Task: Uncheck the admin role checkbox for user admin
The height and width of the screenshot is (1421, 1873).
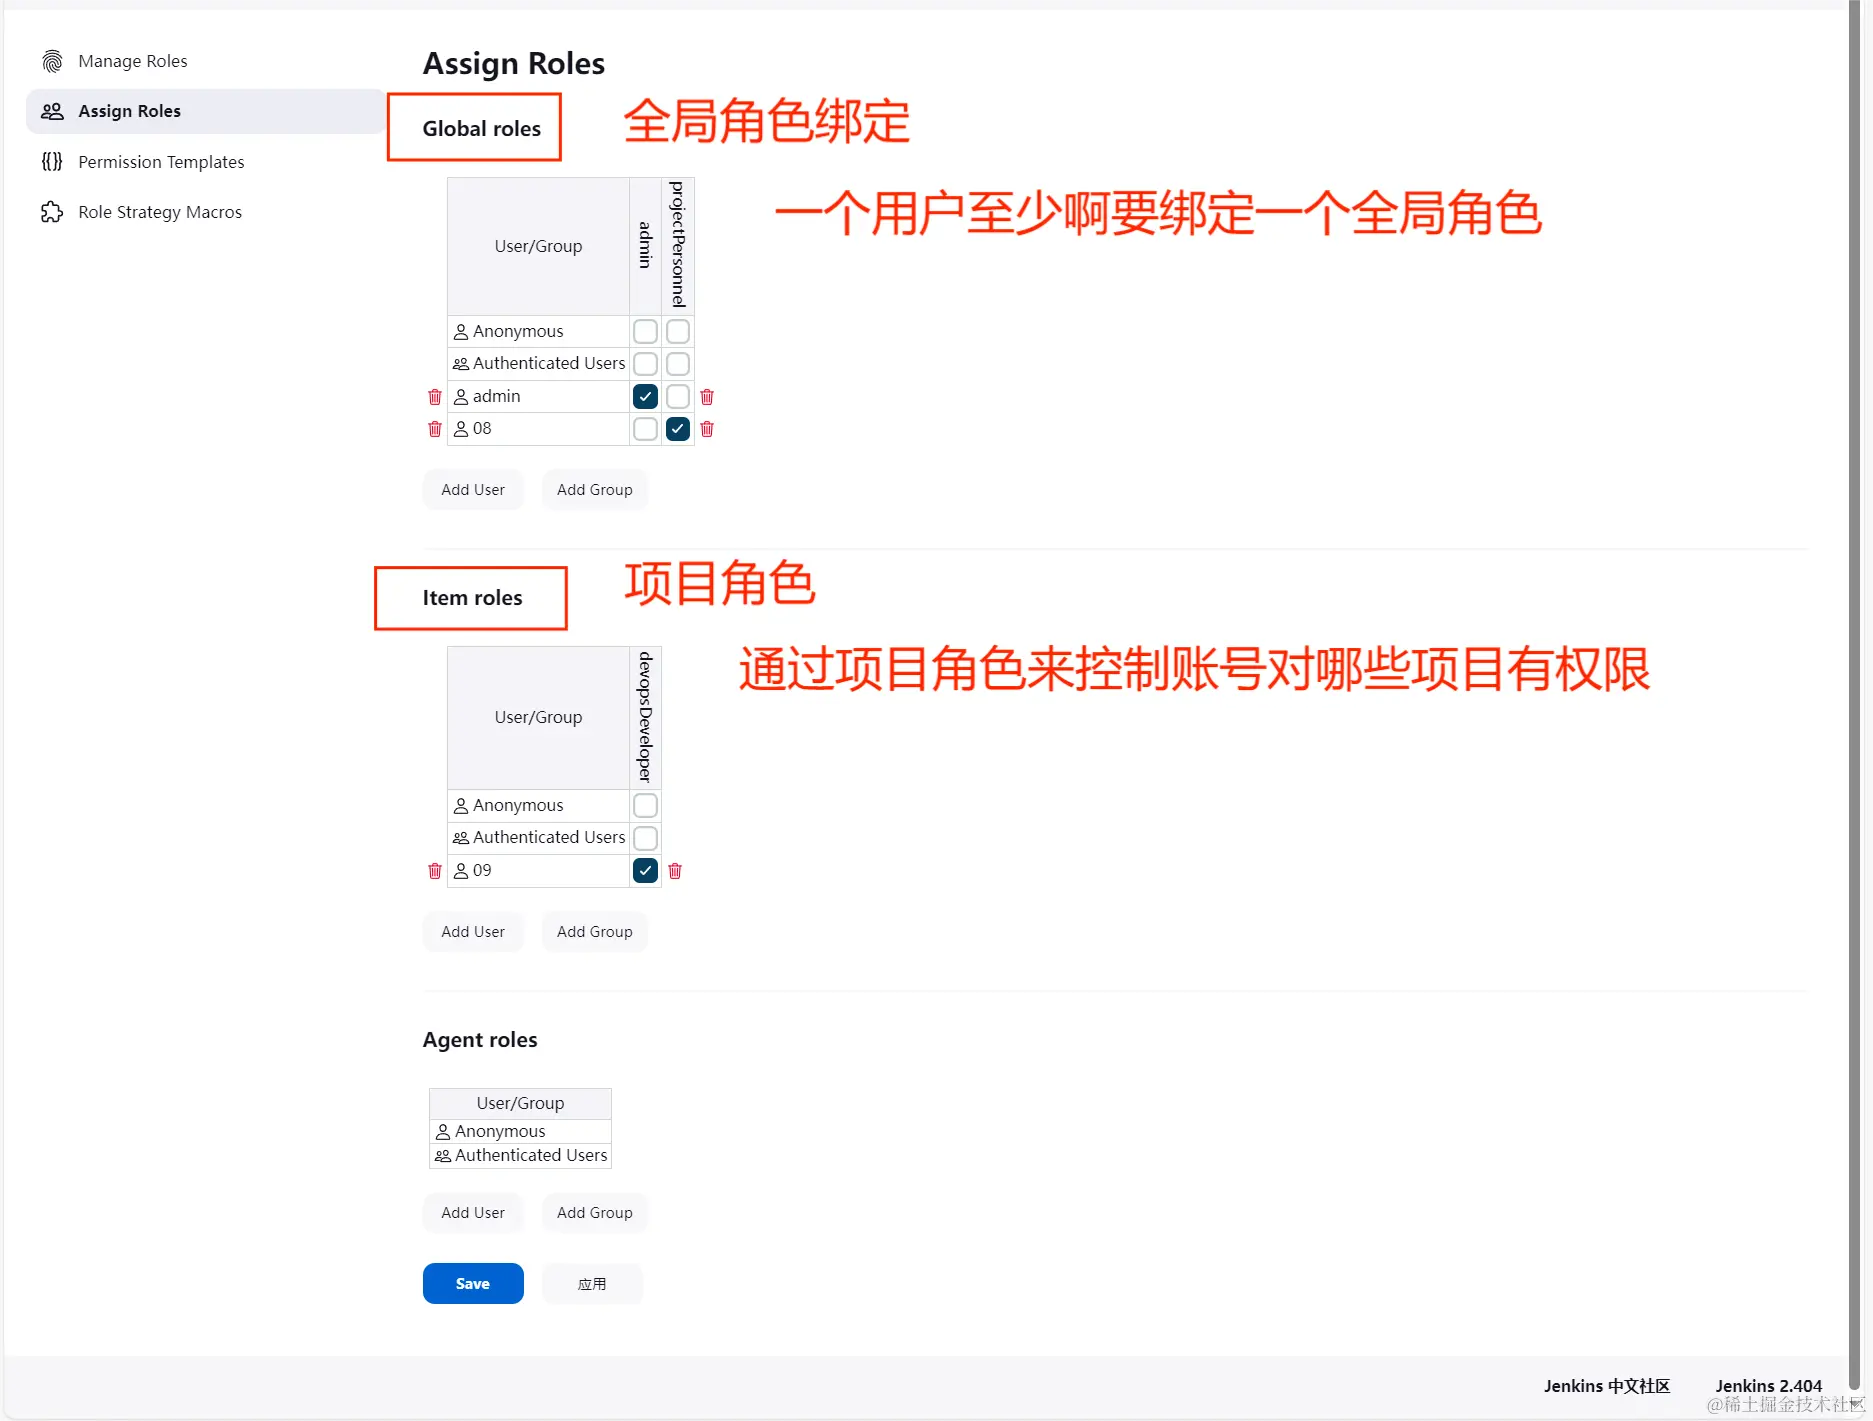Action: [x=644, y=396]
